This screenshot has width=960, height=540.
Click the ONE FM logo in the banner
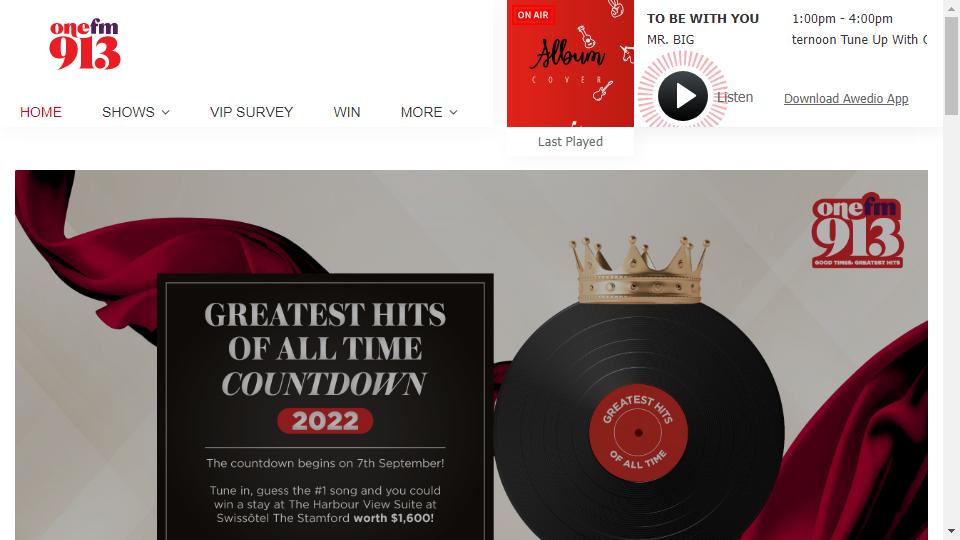click(x=857, y=231)
